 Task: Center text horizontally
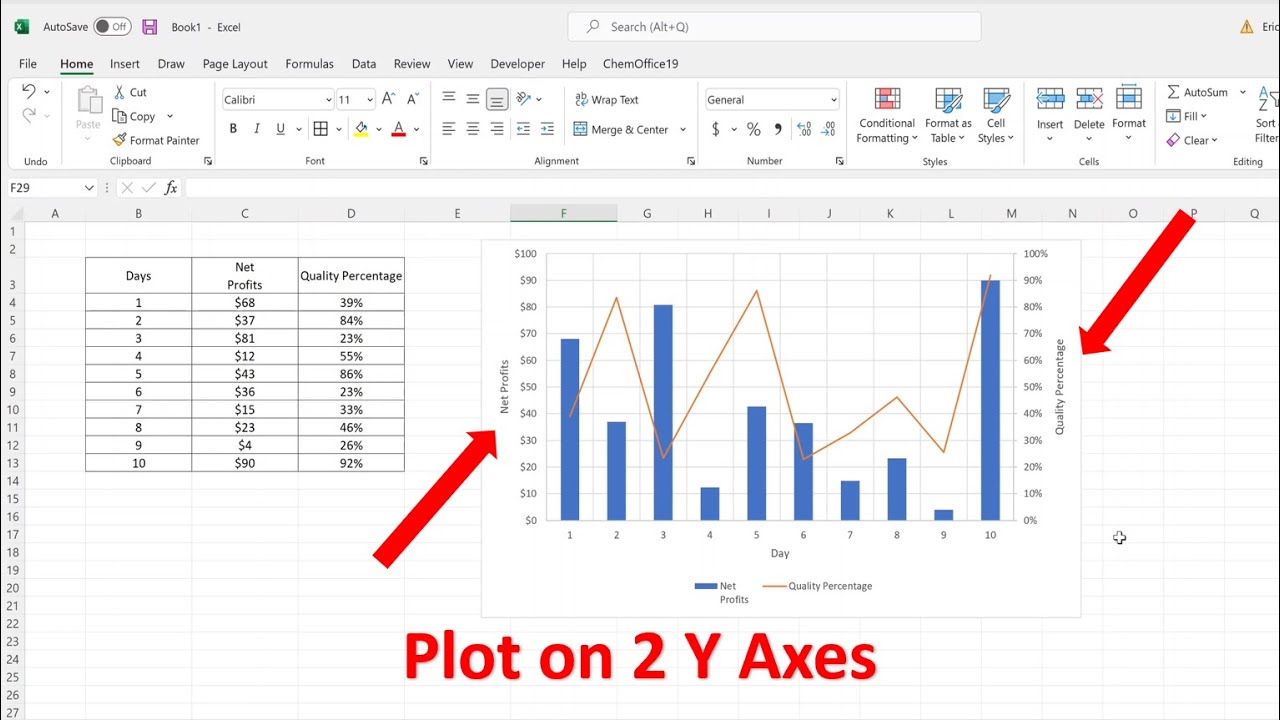473,129
